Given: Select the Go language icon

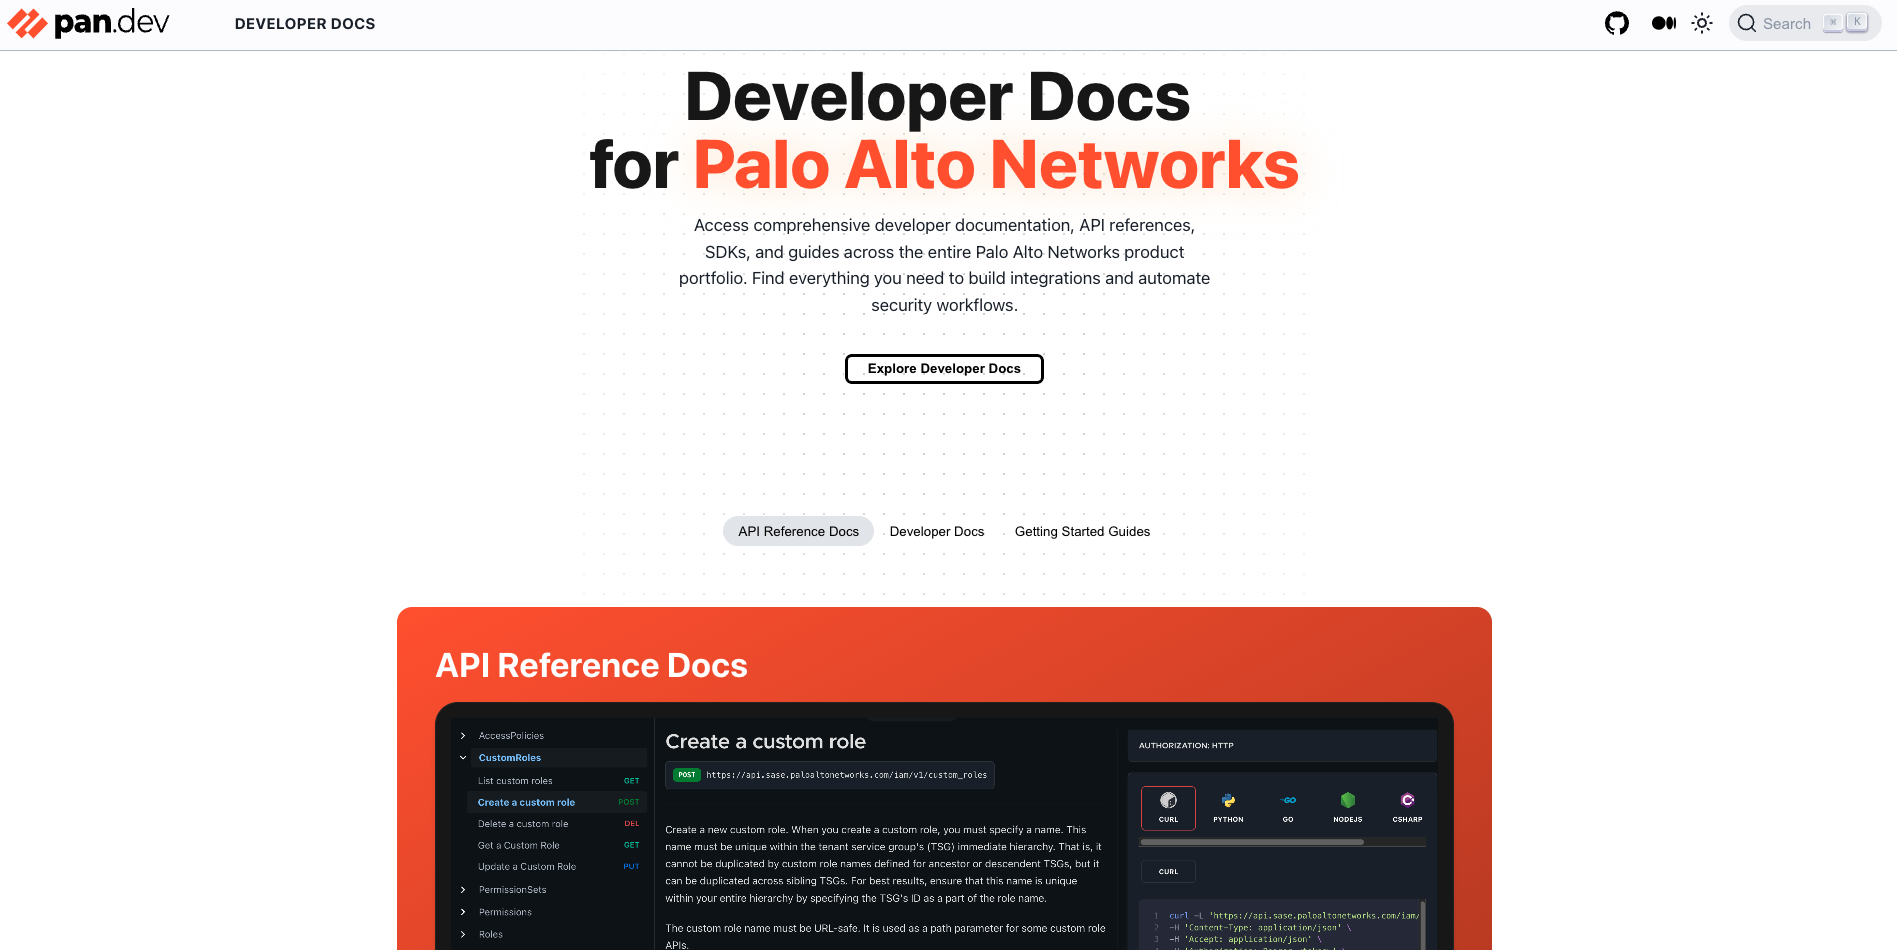Looking at the screenshot, I should click(1288, 808).
